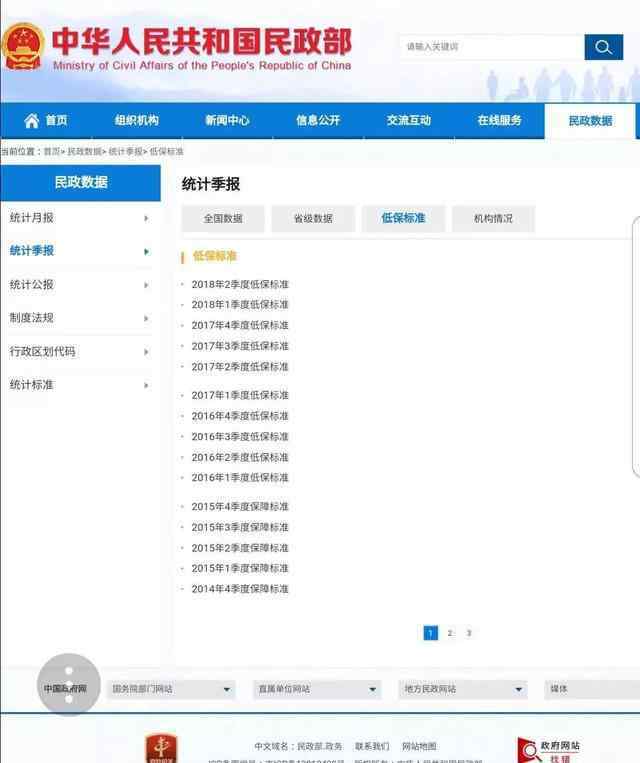Open 2015年4季度保障标准 report

pyautogui.click(x=240, y=507)
